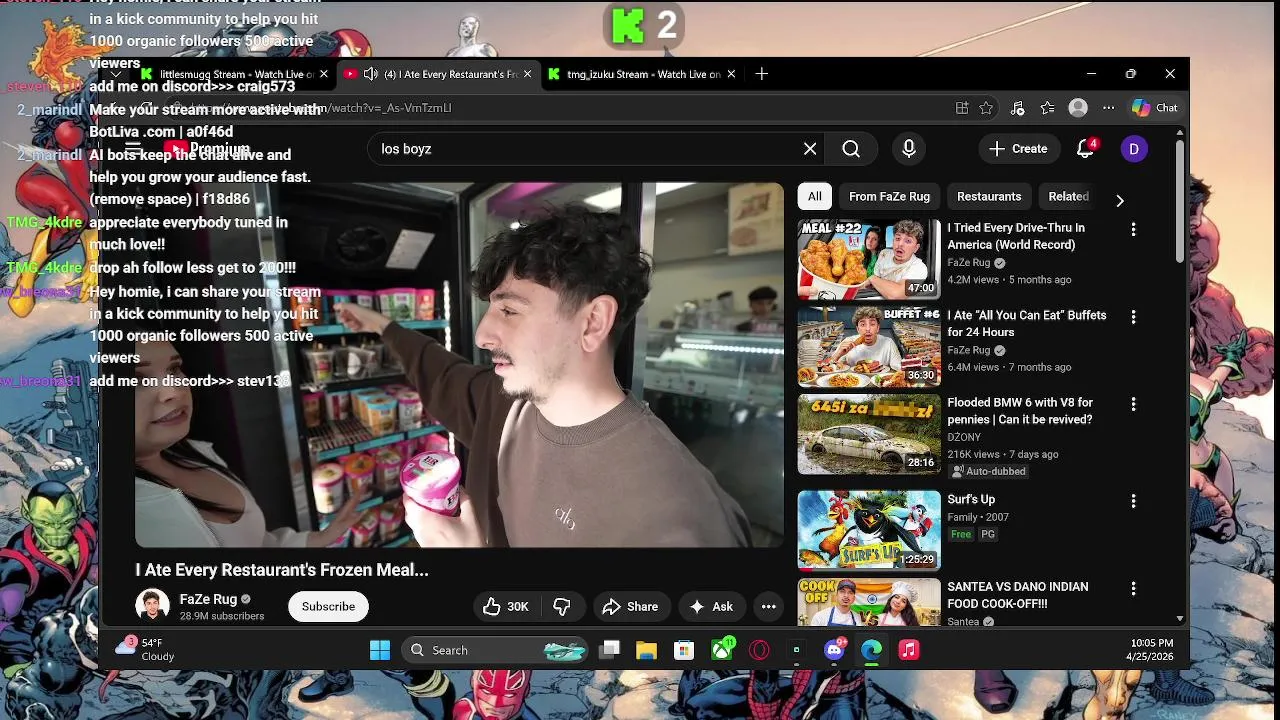Image resolution: width=1280 pixels, height=720 pixels.
Task: Like the video with thumbs up
Action: pyautogui.click(x=506, y=606)
